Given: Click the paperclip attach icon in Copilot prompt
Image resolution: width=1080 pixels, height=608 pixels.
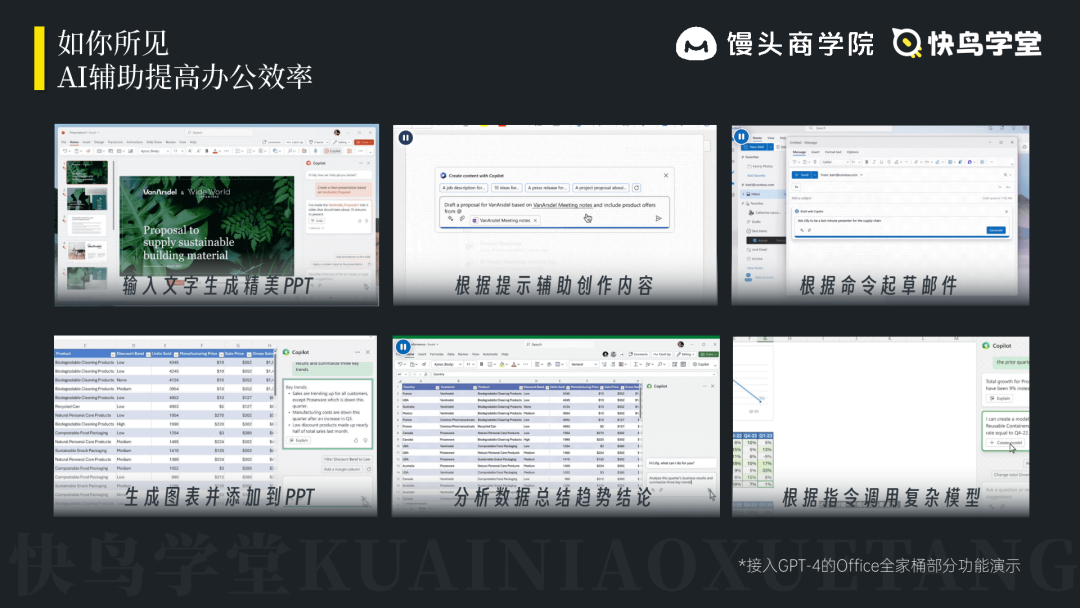Looking at the screenshot, I should tap(462, 219).
